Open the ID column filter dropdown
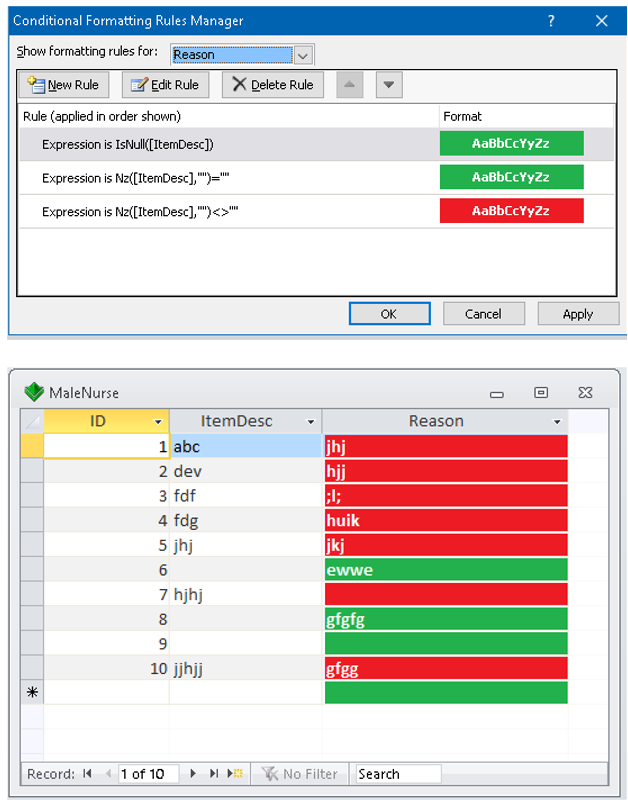This screenshot has width=628, height=804. [x=158, y=422]
